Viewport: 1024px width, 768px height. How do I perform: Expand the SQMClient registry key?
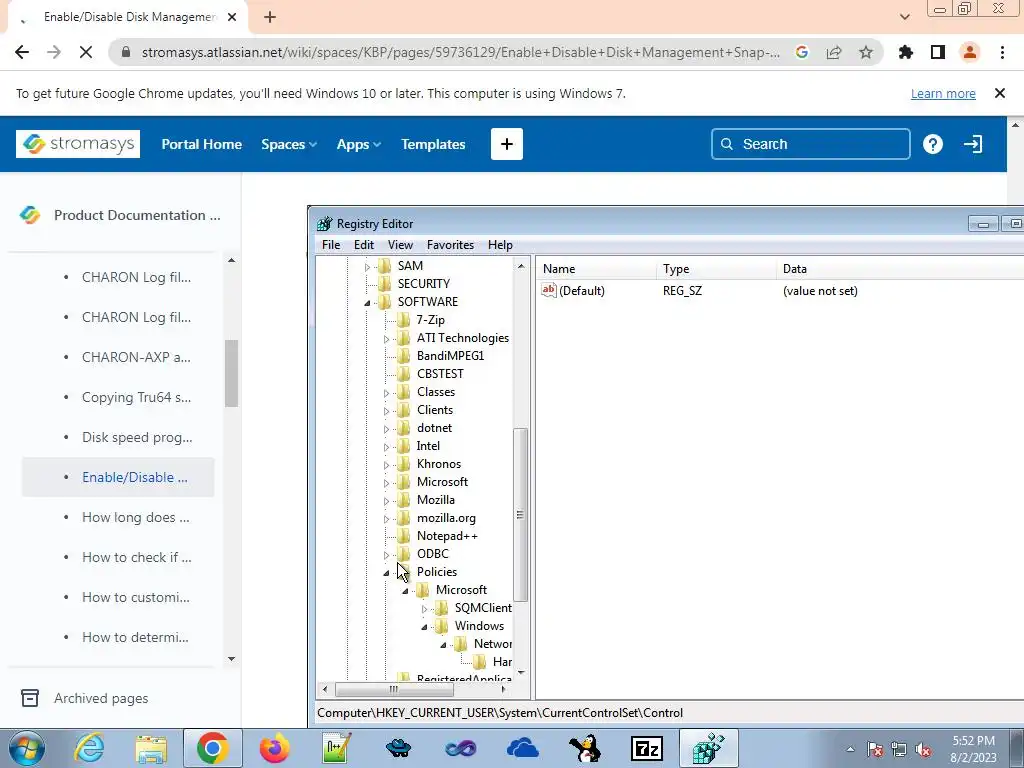424,609
